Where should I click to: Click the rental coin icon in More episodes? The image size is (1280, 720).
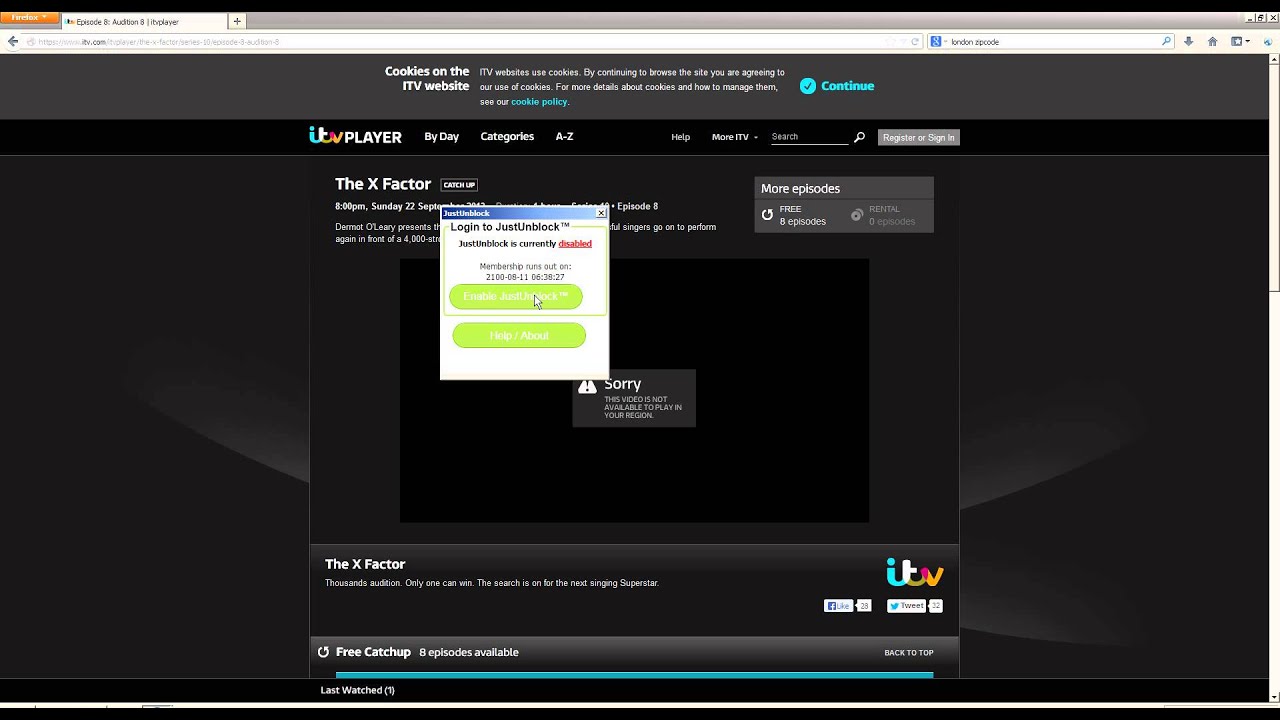point(857,215)
